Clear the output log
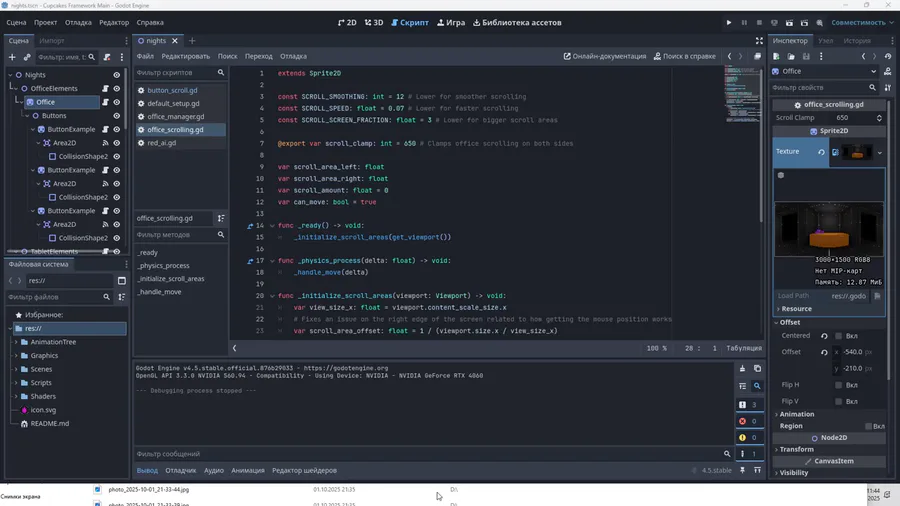Image resolution: width=900 pixels, height=506 pixels. point(743,369)
